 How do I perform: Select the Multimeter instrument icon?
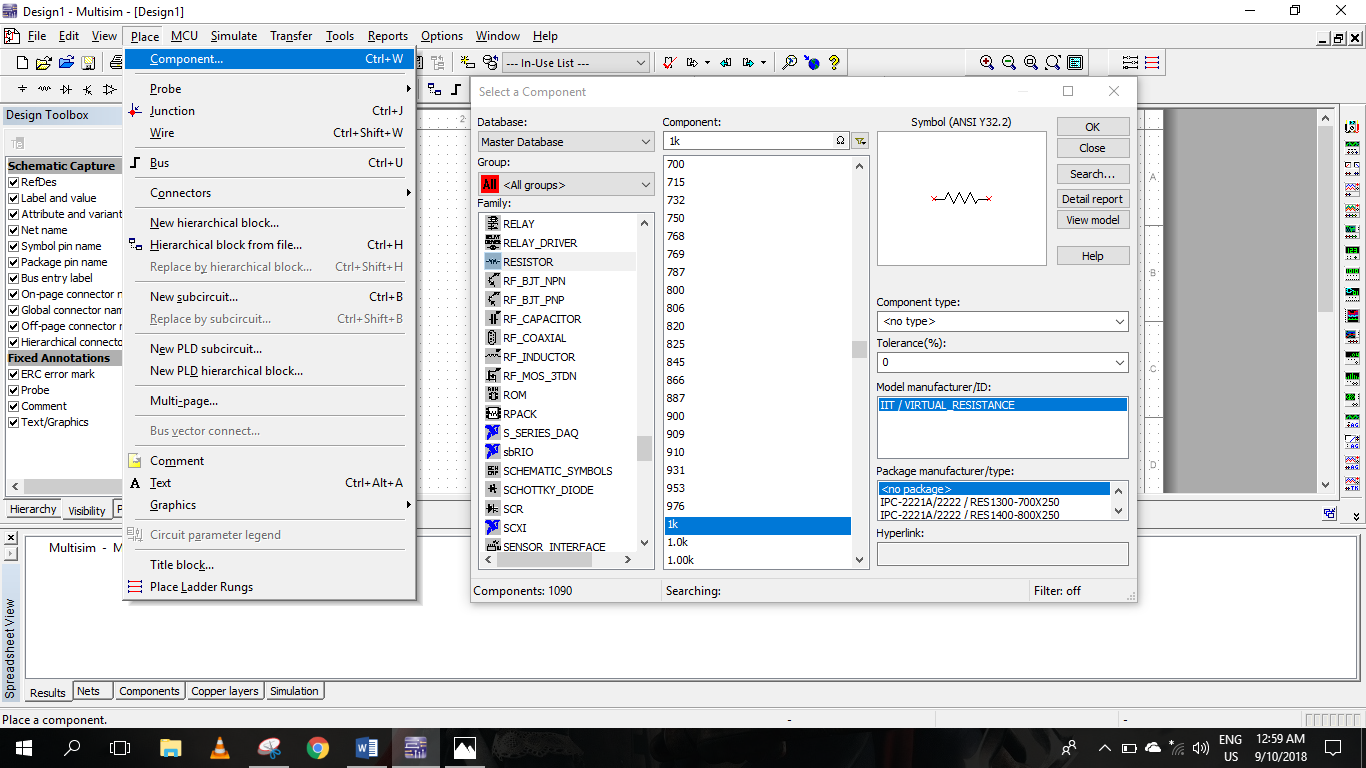1352,128
